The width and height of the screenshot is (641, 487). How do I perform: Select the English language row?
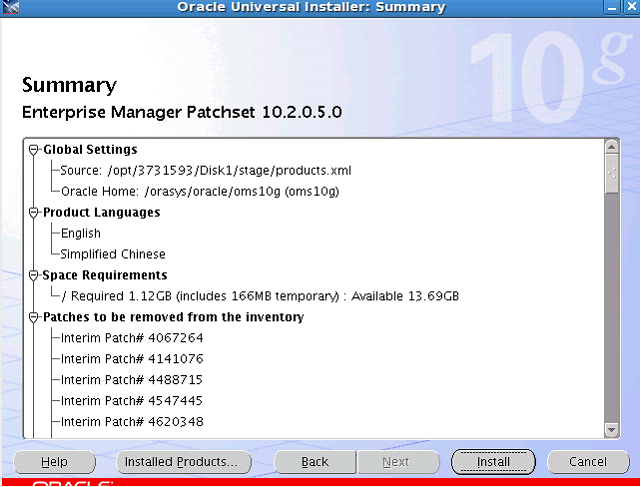81,233
